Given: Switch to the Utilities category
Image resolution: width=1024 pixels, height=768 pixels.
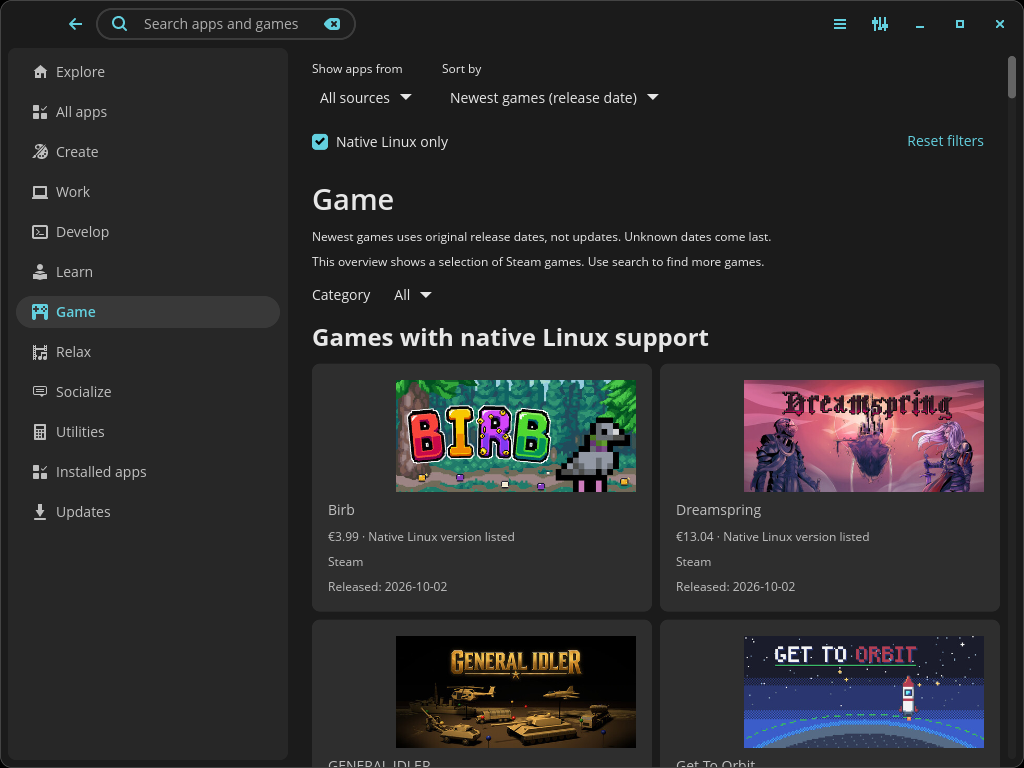Looking at the screenshot, I should (148, 432).
